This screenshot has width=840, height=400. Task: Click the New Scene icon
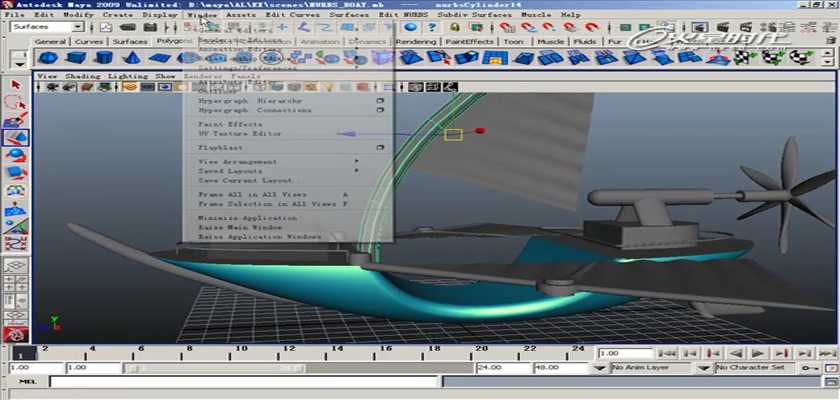[x=107, y=27]
